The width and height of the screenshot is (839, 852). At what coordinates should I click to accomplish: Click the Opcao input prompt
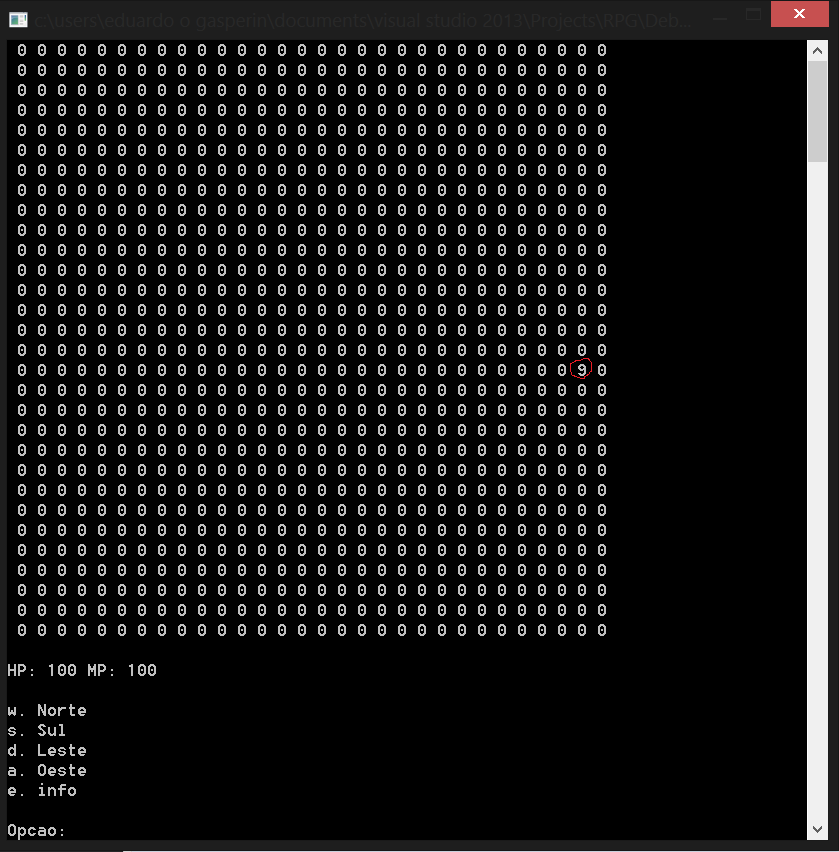[x=37, y=830]
